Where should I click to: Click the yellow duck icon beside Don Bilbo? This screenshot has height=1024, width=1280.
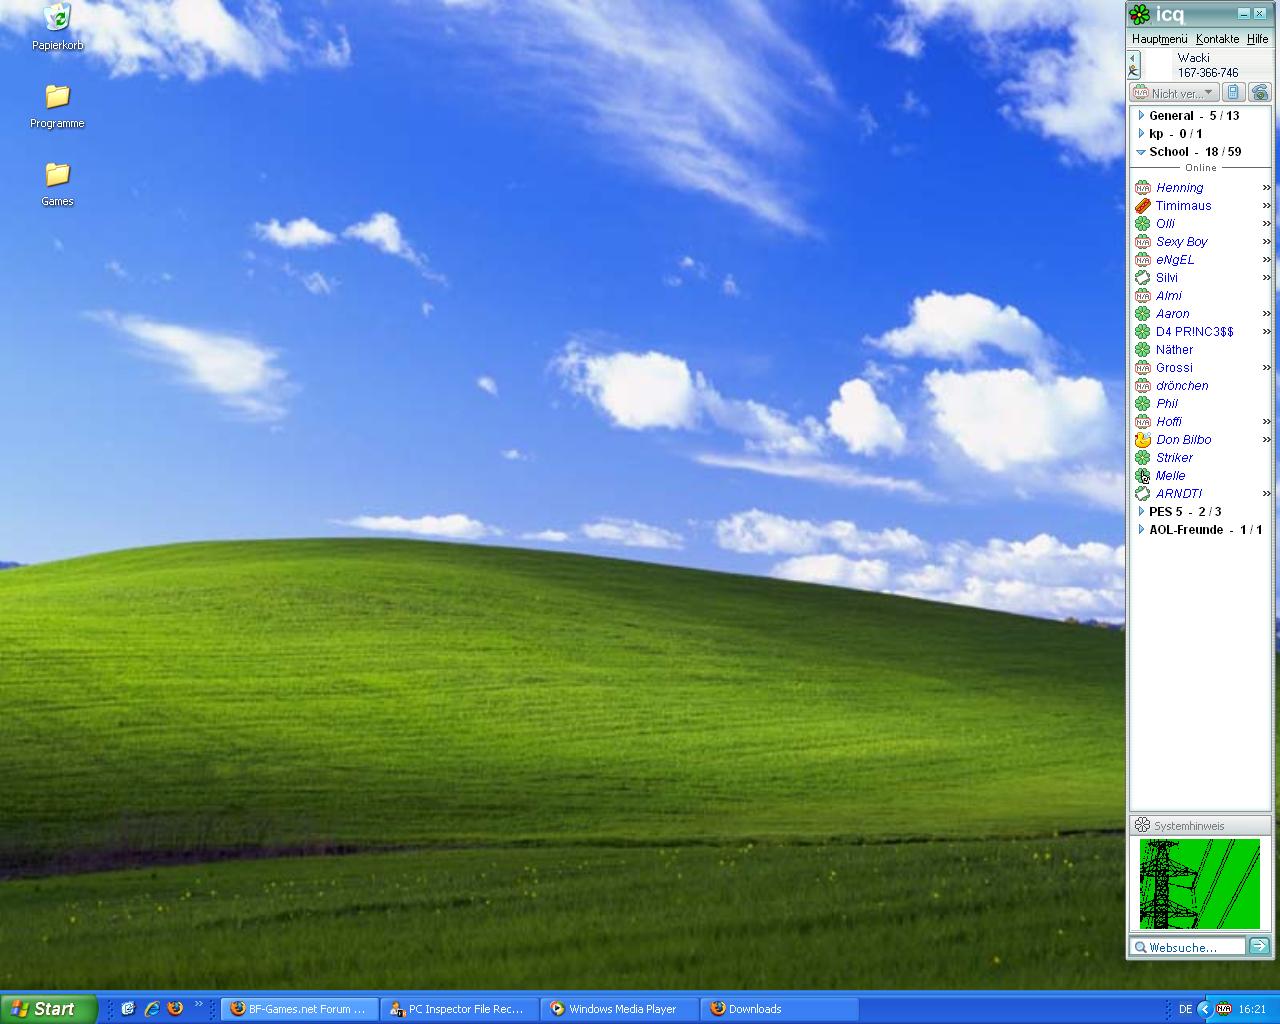(1143, 440)
